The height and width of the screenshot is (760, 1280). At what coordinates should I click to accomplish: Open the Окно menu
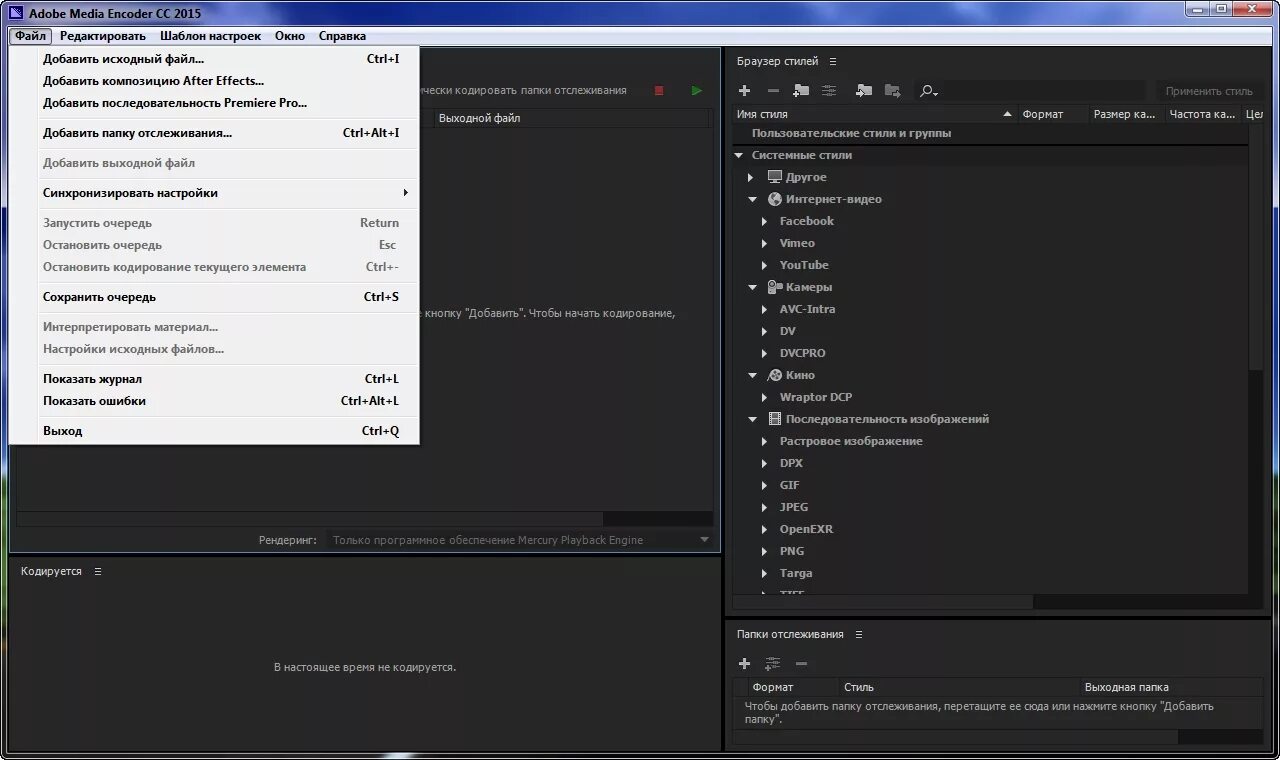(290, 36)
